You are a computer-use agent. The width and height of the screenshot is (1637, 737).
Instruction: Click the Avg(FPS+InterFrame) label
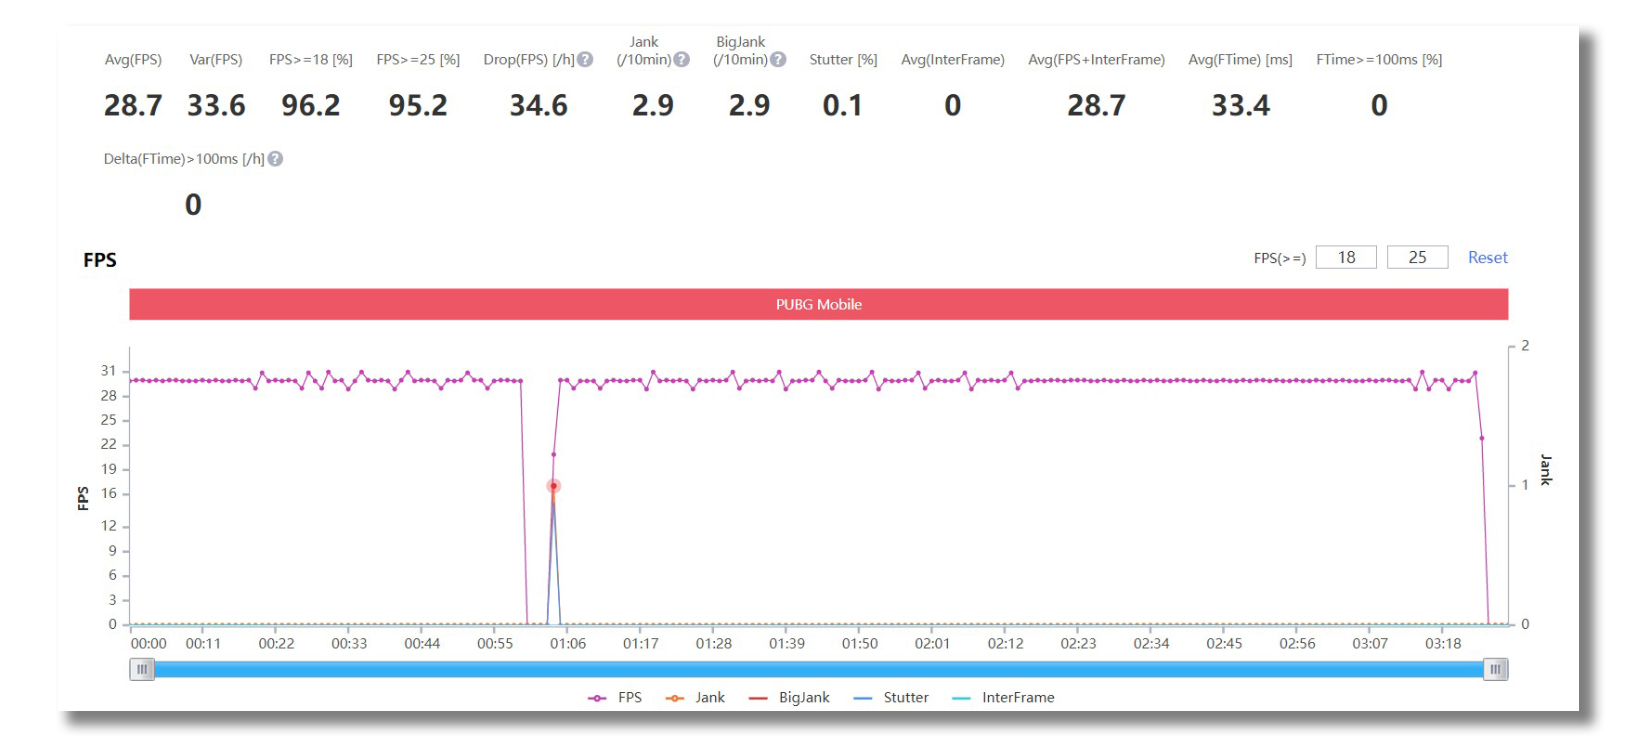point(1097,60)
